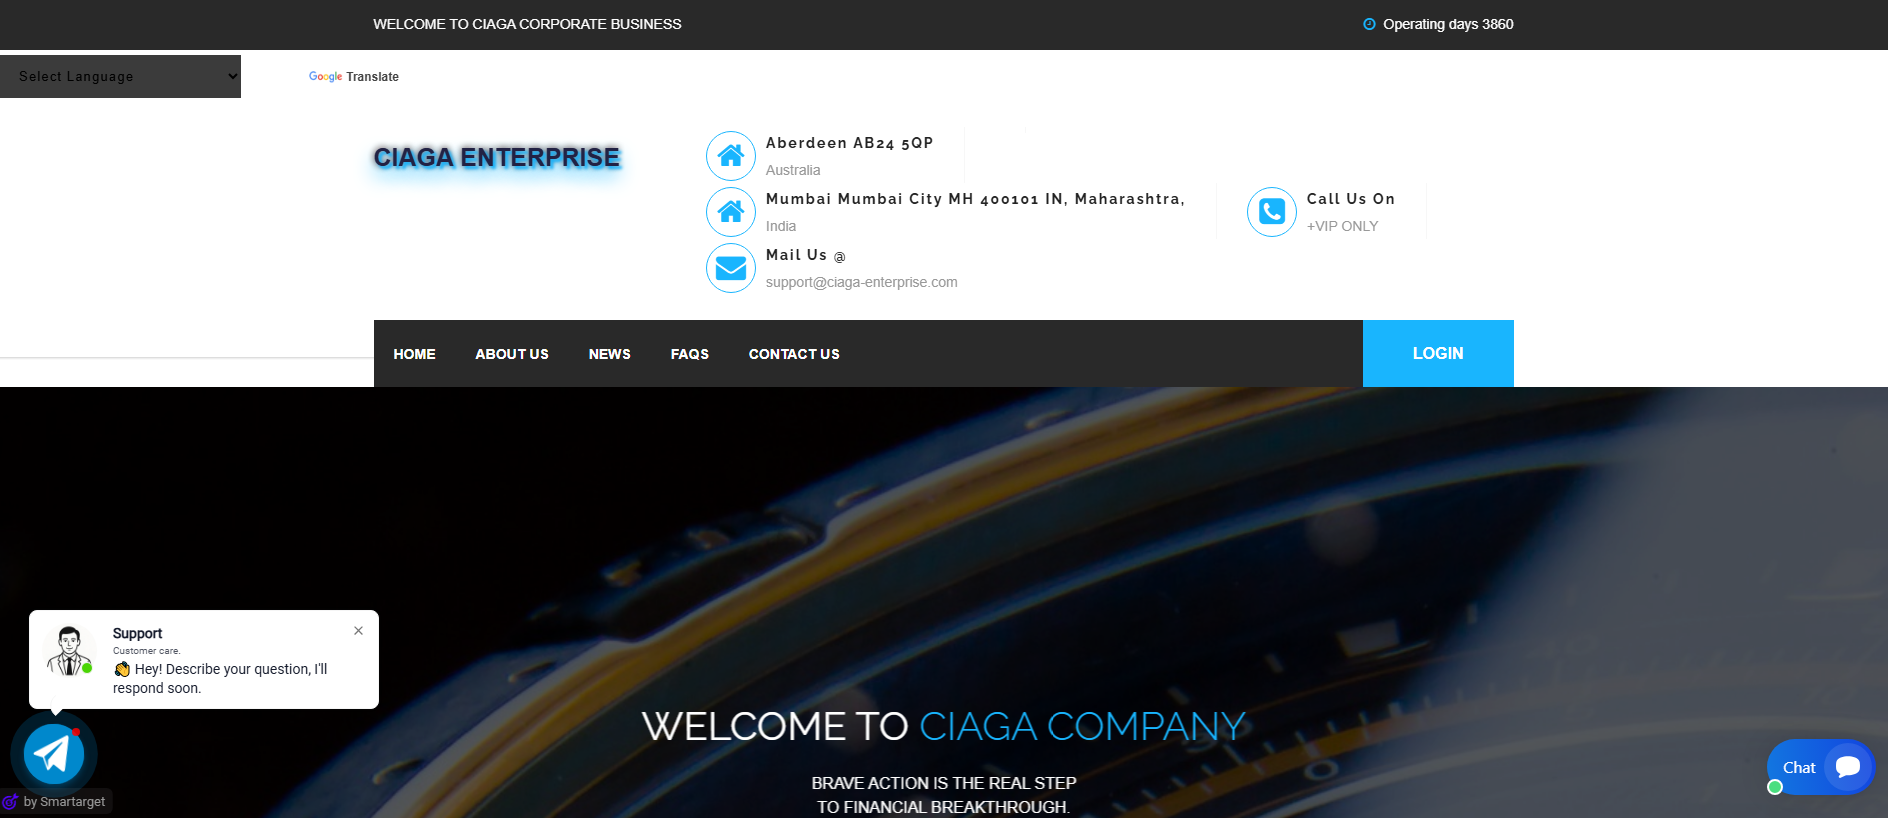Click the CIAGA ENTERPRISE logo
The width and height of the screenshot is (1888, 818).
pos(497,158)
